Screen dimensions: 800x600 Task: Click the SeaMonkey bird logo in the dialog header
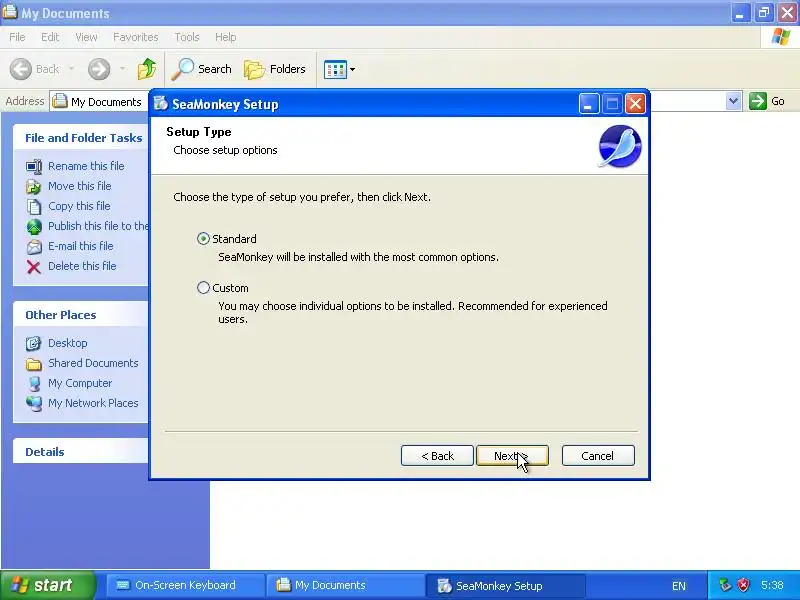click(620, 146)
